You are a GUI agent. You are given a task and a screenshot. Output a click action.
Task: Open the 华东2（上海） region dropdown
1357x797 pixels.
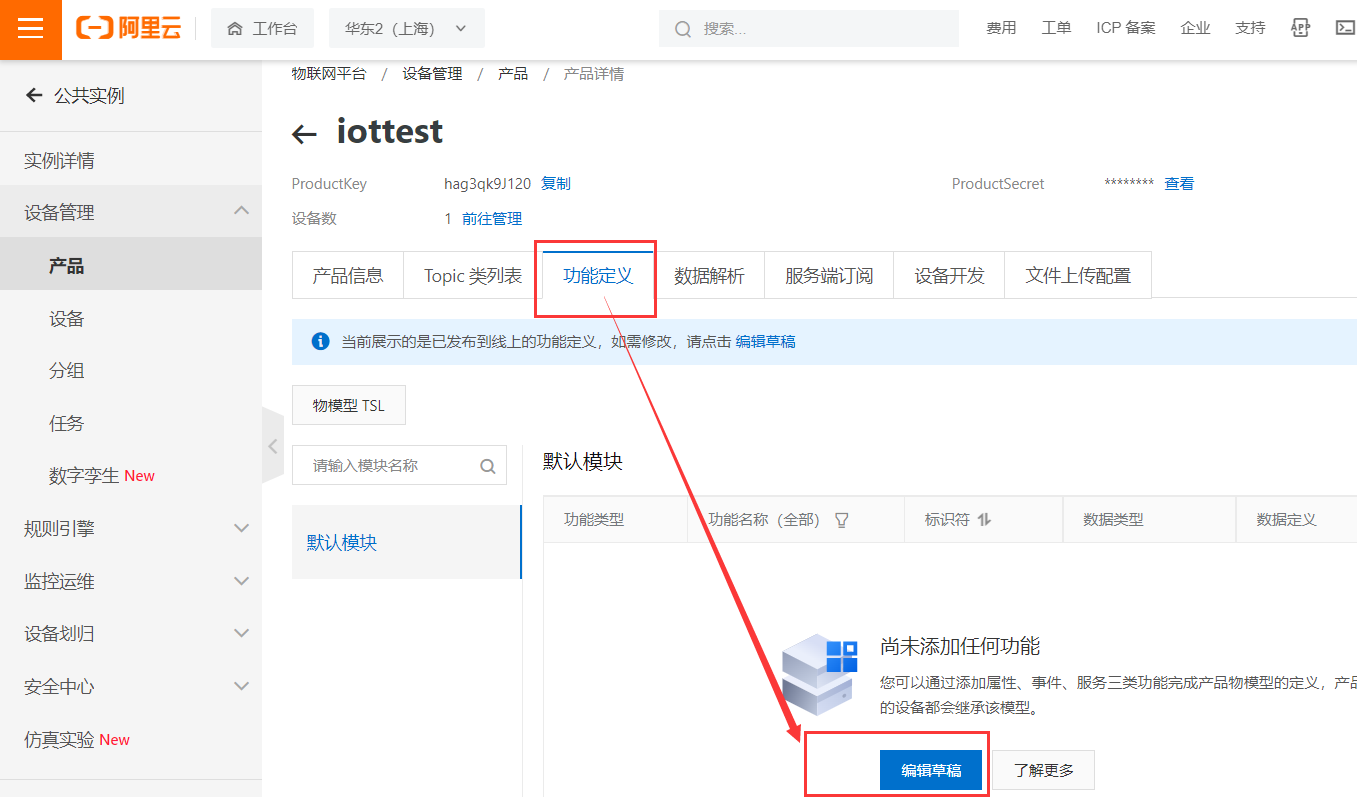coord(406,29)
